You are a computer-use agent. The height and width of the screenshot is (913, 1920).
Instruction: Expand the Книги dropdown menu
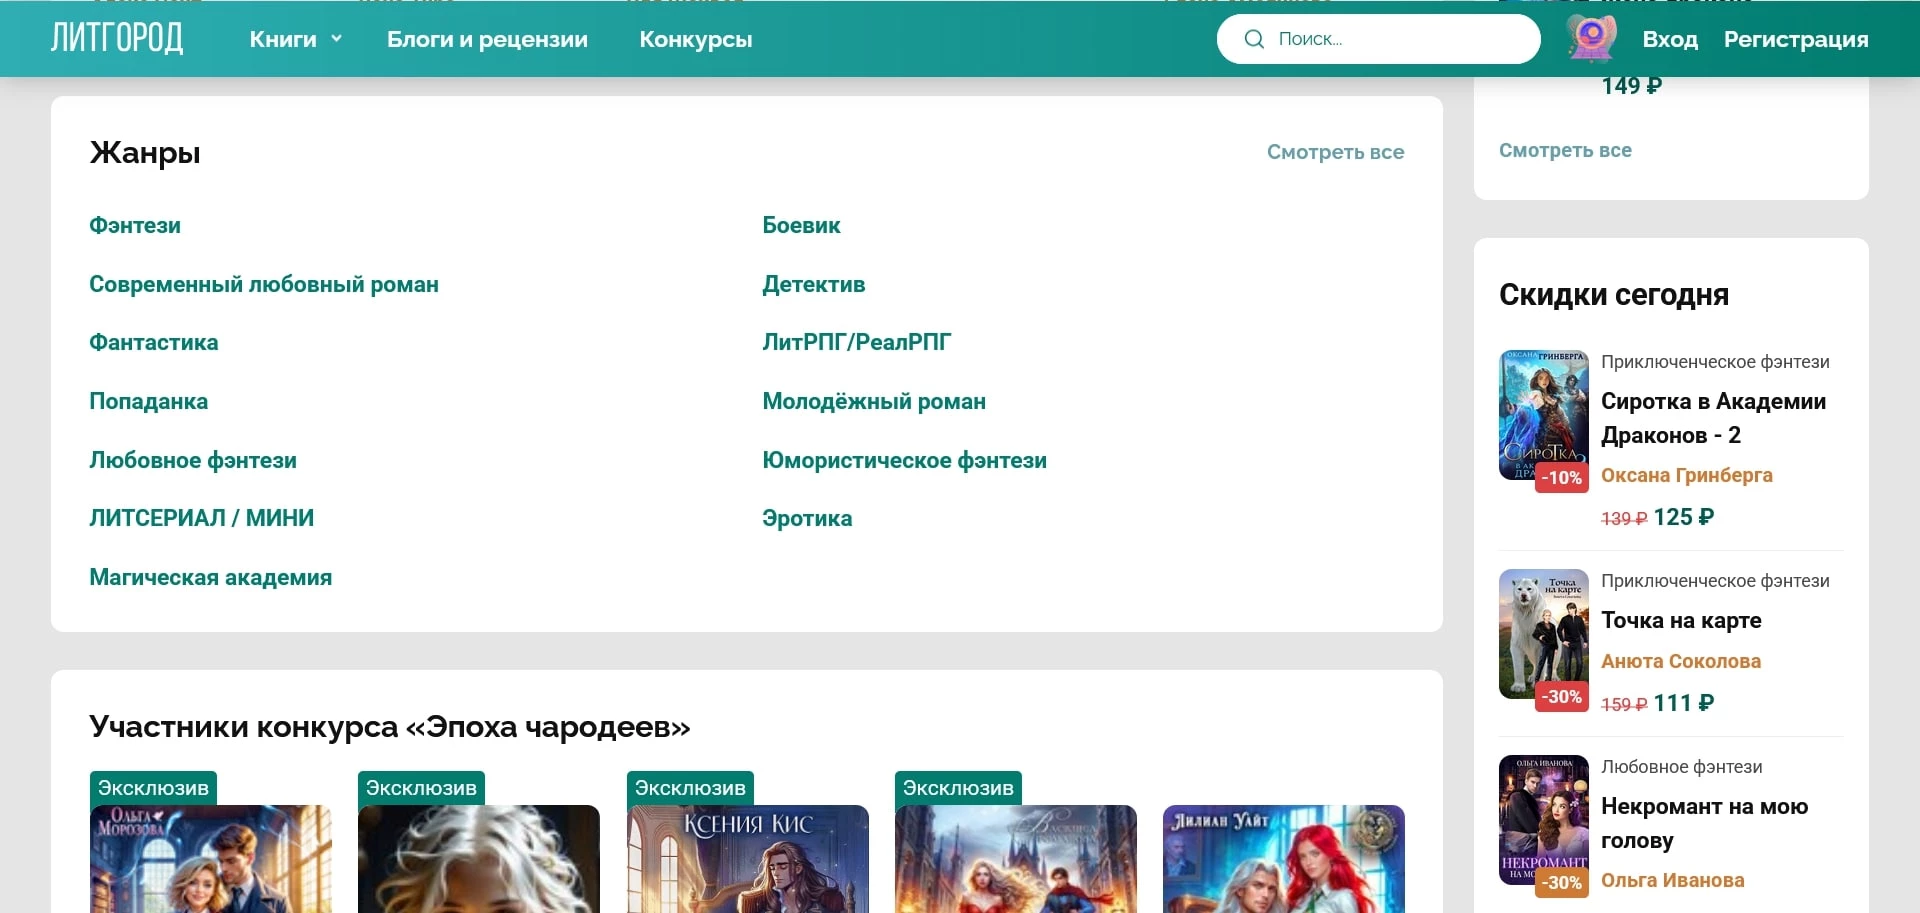295,39
